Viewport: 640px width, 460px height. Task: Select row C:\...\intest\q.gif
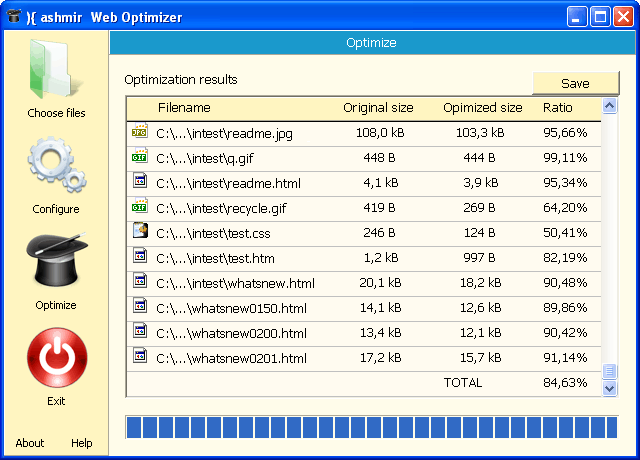tap(364, 159)
